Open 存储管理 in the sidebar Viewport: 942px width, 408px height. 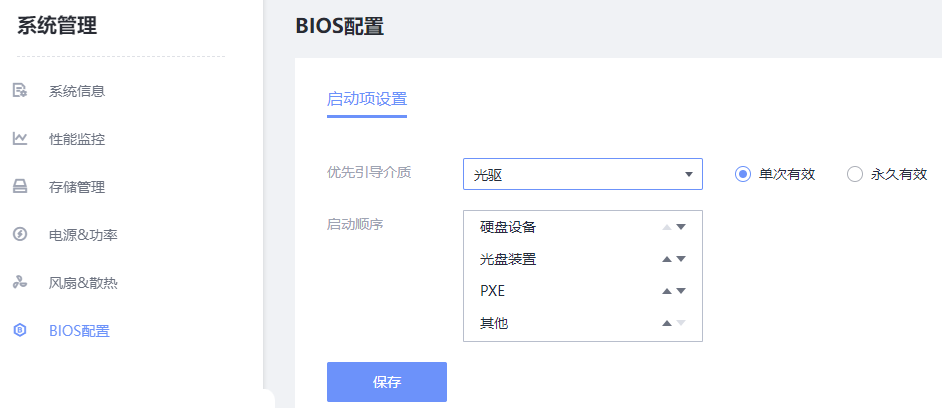(x=77, y=187)
